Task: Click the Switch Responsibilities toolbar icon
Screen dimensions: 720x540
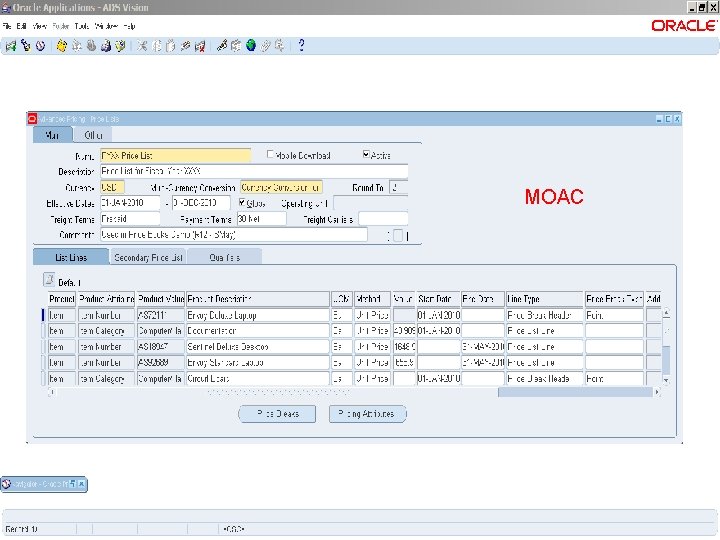Action: [91, 46]
